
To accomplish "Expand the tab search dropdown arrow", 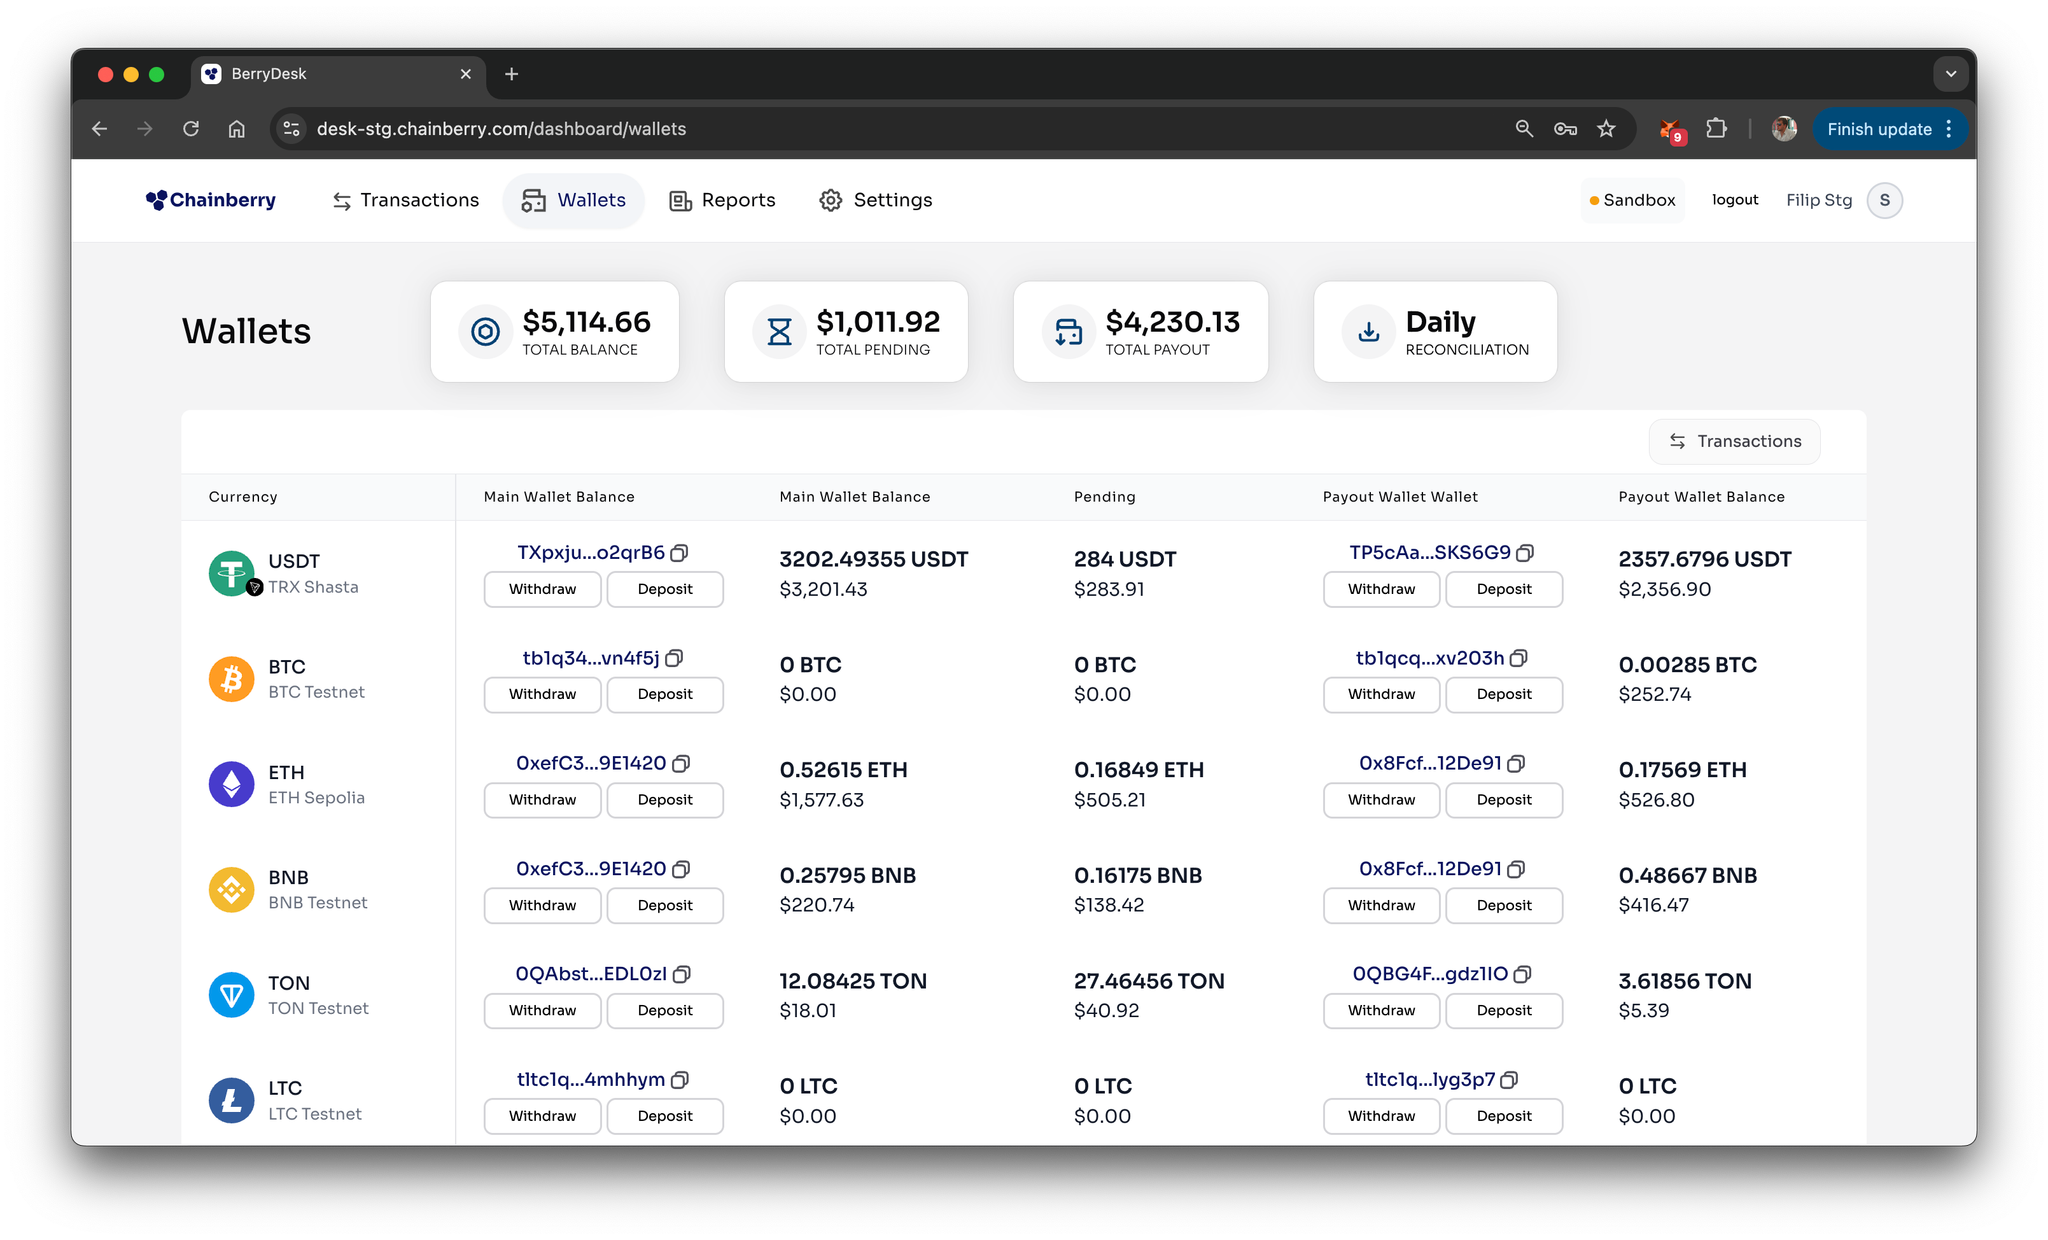I will coord(1950,74).
